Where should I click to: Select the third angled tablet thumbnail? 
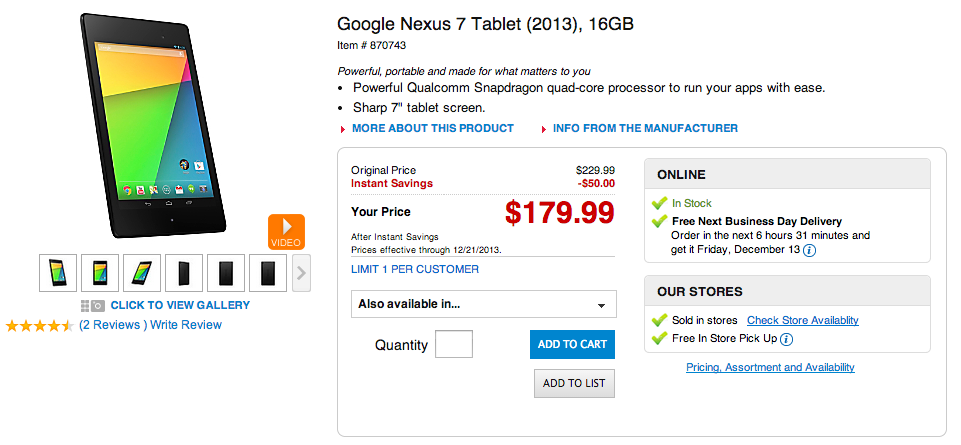coord(142,273)
